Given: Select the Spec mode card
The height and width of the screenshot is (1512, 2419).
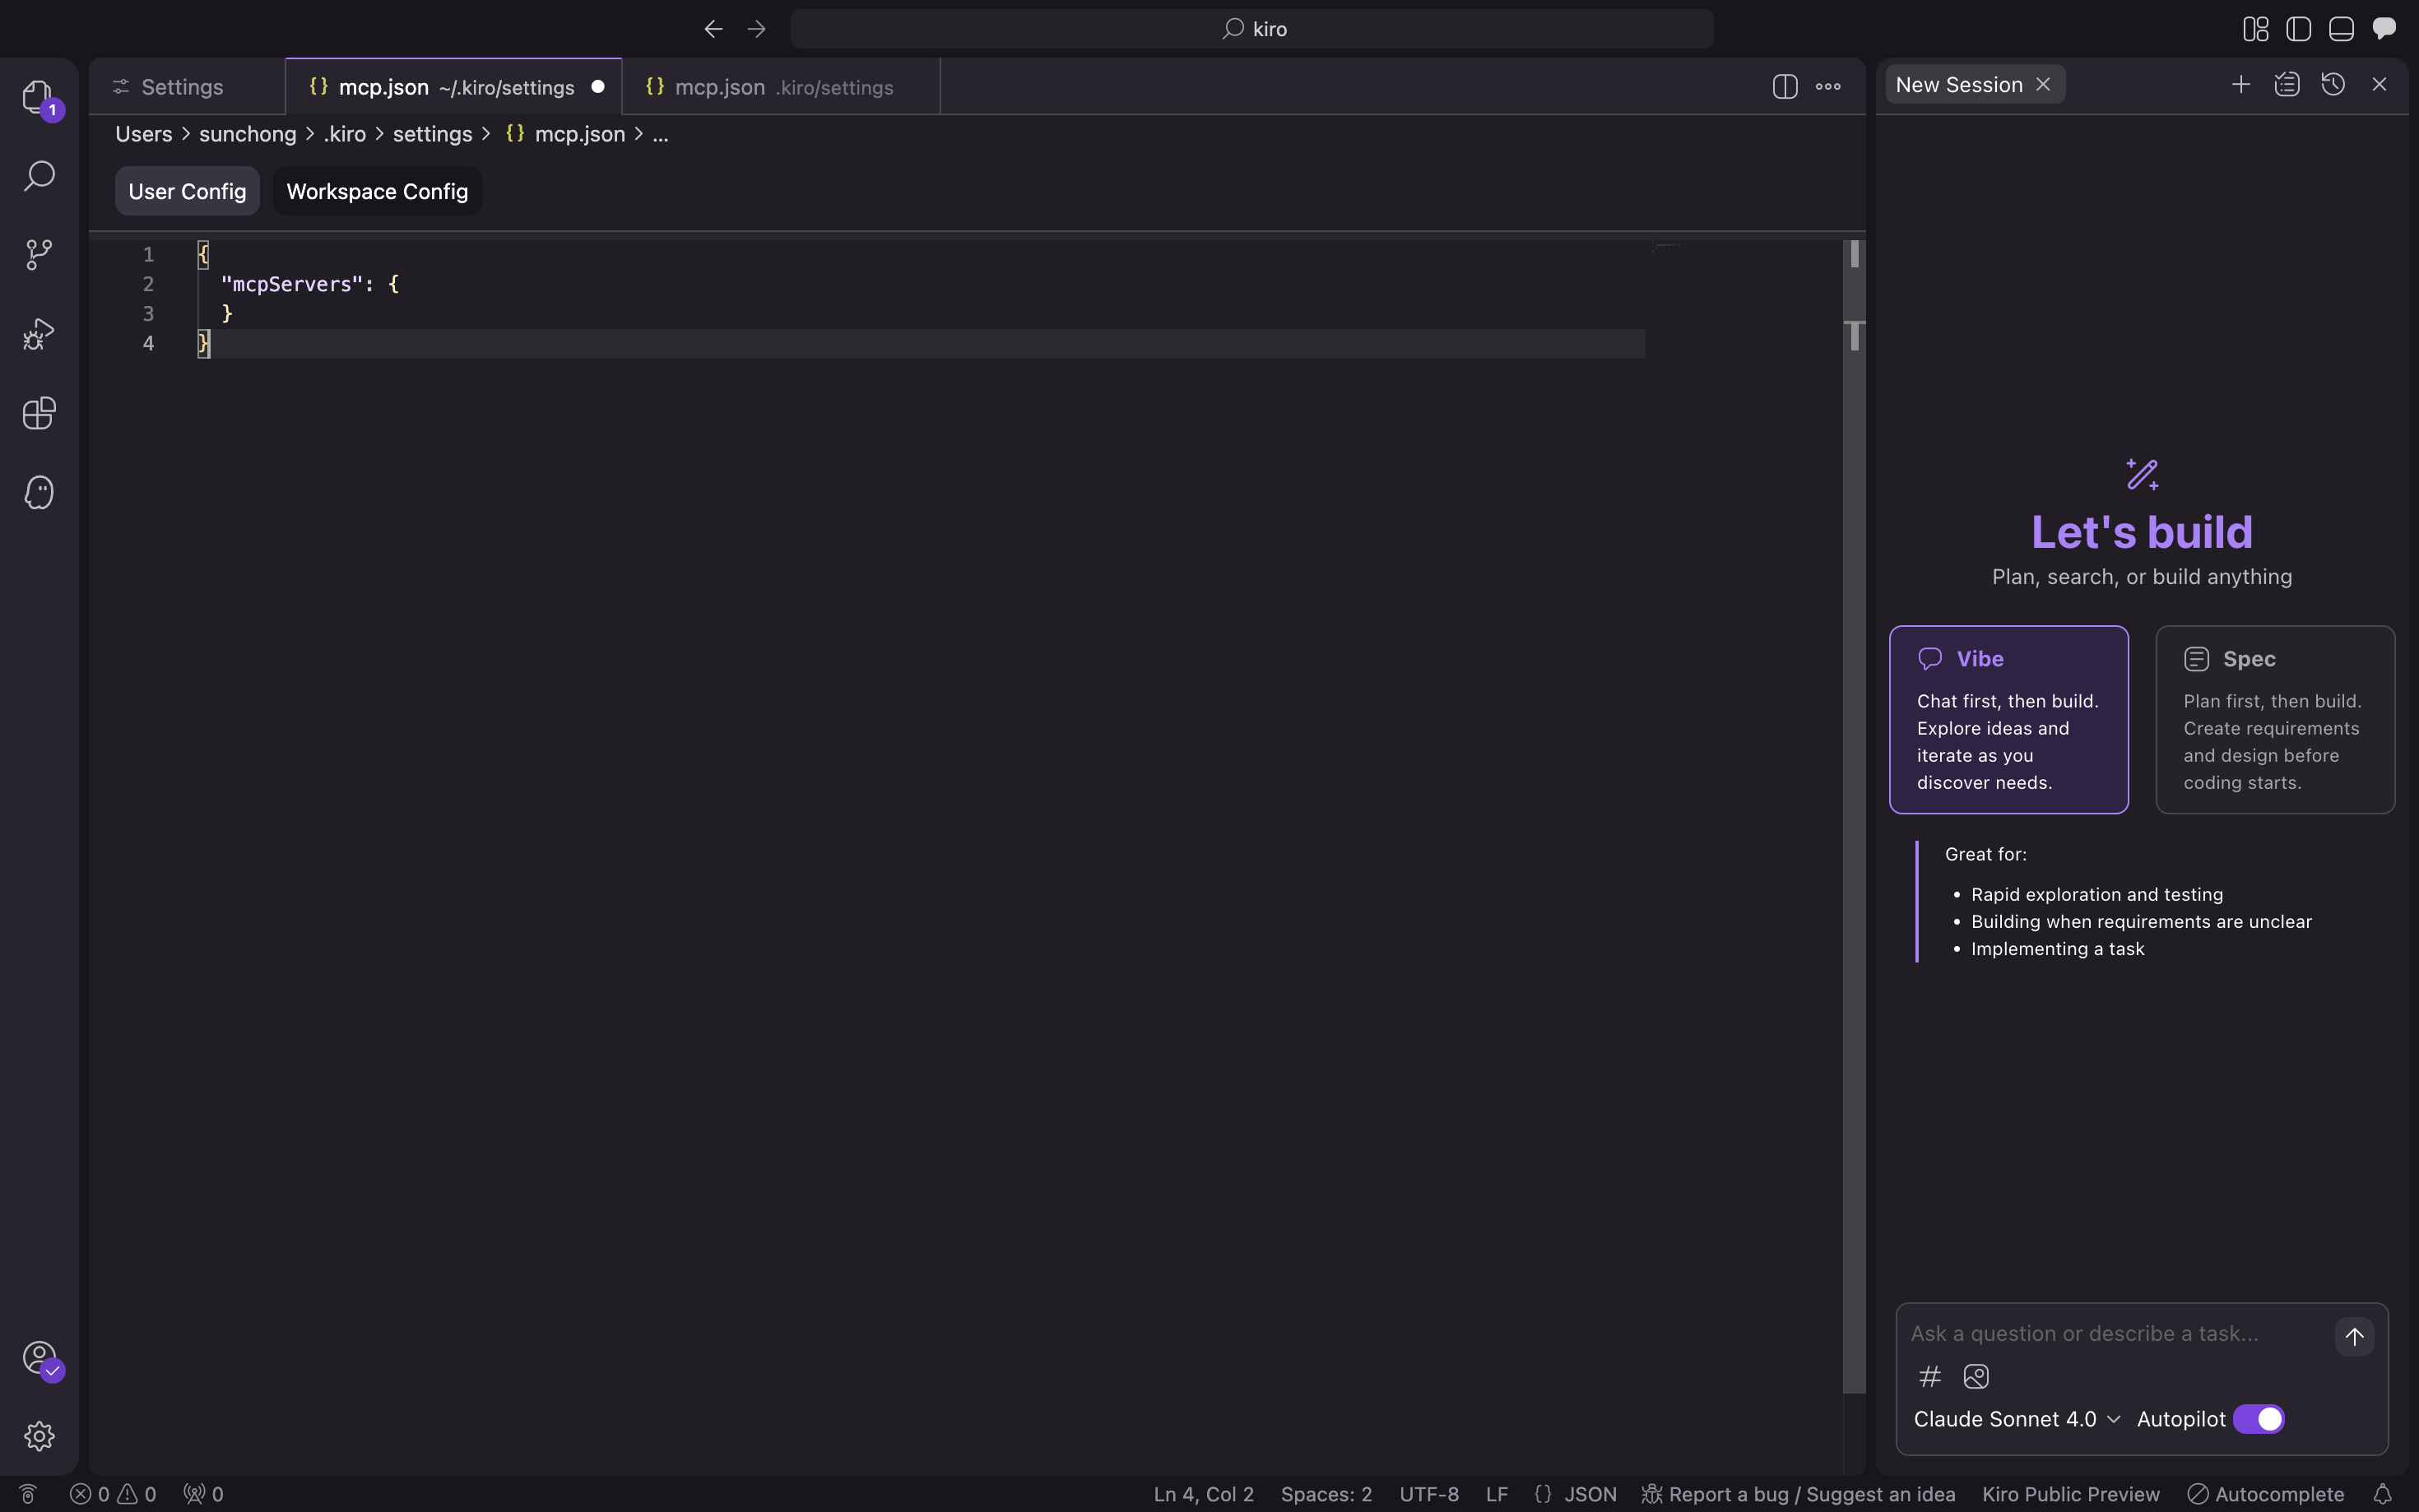Looking at the screenshot, I should tap(2275, 719).
